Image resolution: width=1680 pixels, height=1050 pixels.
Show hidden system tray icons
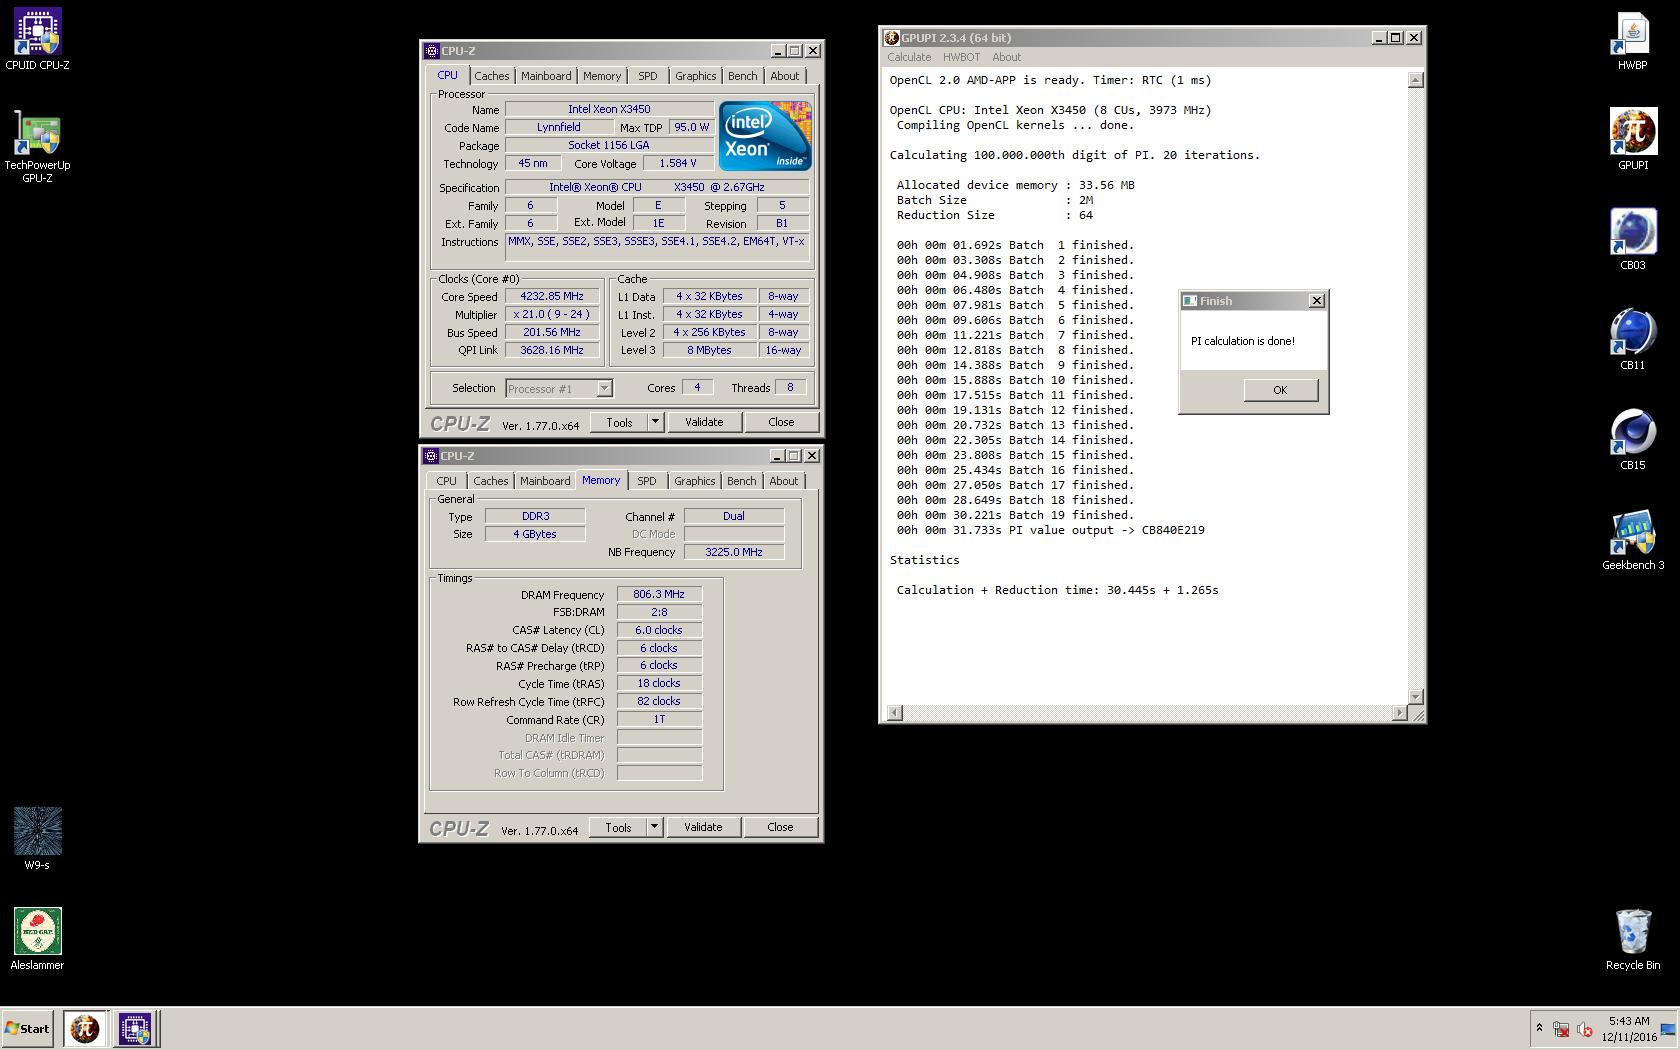point(1539,1028)
